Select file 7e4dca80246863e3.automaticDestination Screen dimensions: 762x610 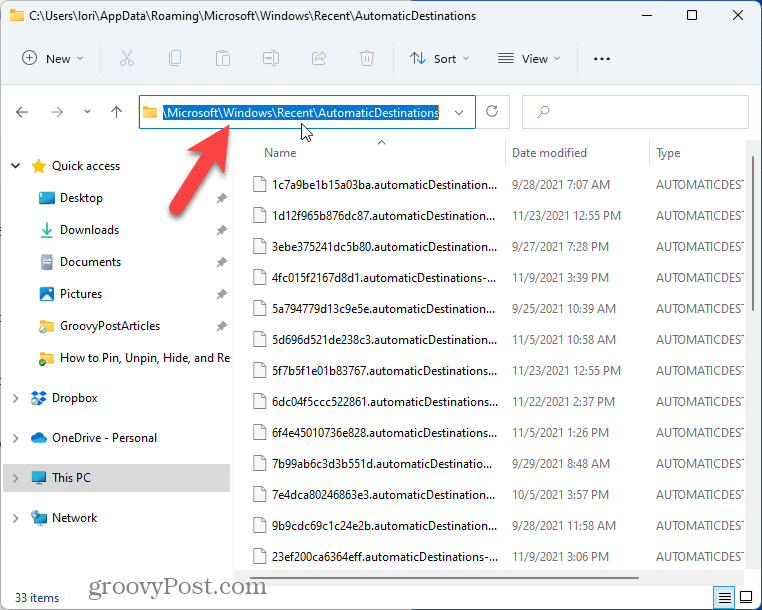[x=383, y=495]
